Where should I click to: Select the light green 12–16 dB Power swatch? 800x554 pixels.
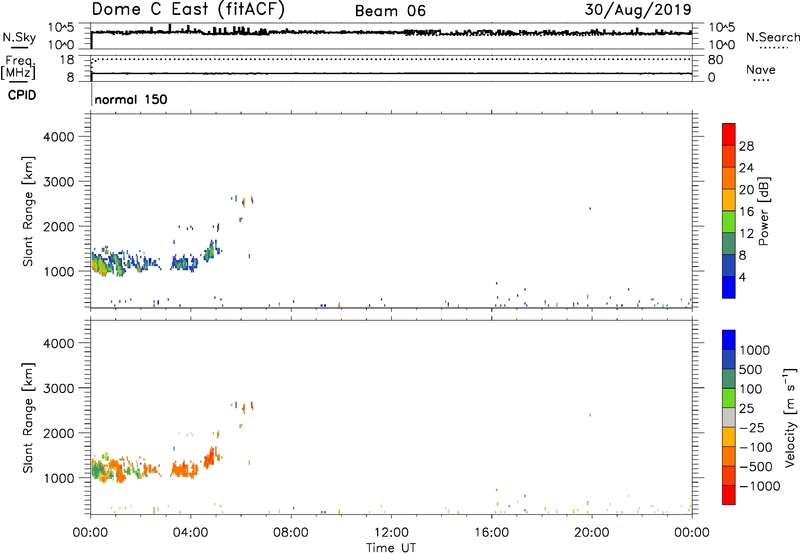(729, 222)
